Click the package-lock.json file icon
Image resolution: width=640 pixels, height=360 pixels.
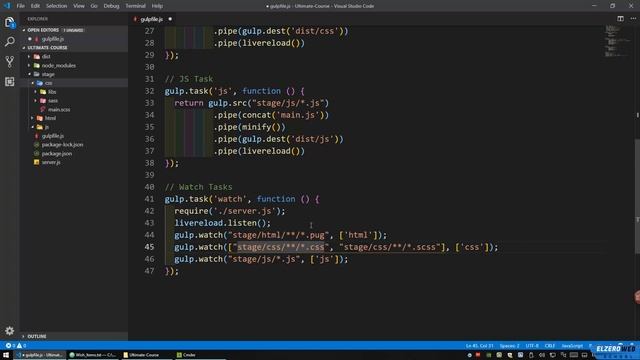(x=37, y=144)
